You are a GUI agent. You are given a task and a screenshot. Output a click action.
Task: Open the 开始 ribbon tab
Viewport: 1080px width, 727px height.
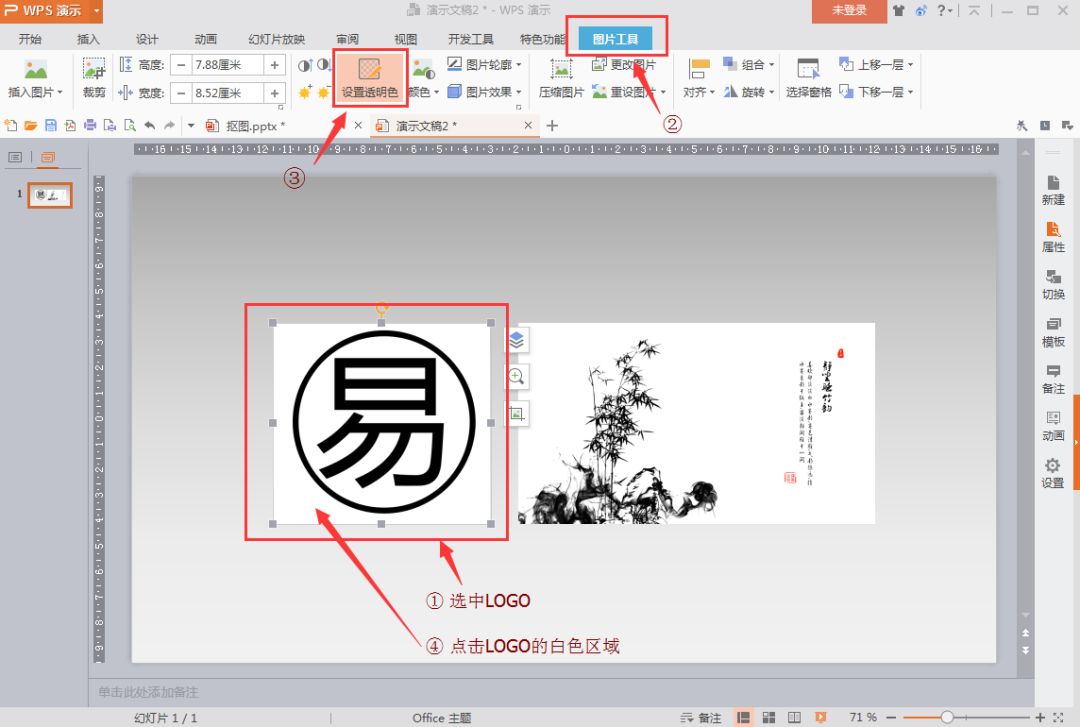[x=30, y=39]
